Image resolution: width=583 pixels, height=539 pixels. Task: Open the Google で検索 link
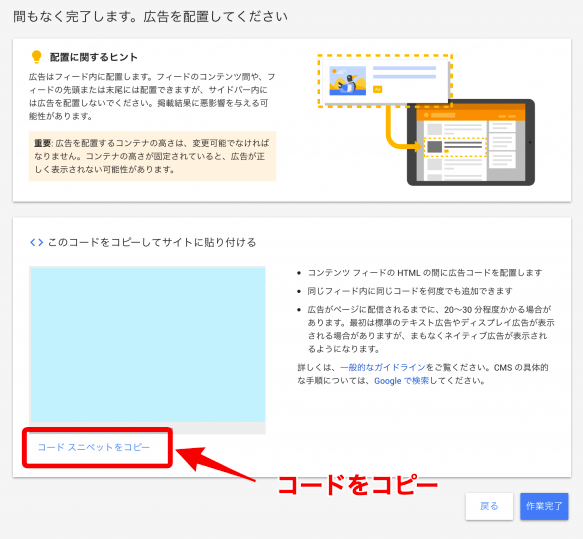(x=402, y=381)
